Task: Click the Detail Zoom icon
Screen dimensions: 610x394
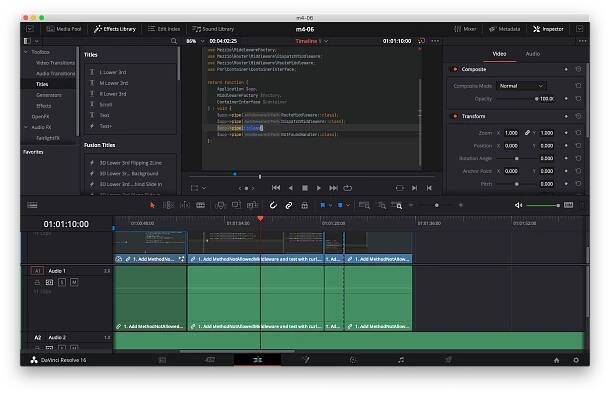Action: click(x=382, y=205)
